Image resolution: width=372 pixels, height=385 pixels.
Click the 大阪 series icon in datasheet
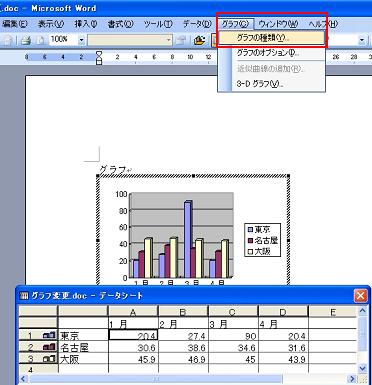[49, 359]
